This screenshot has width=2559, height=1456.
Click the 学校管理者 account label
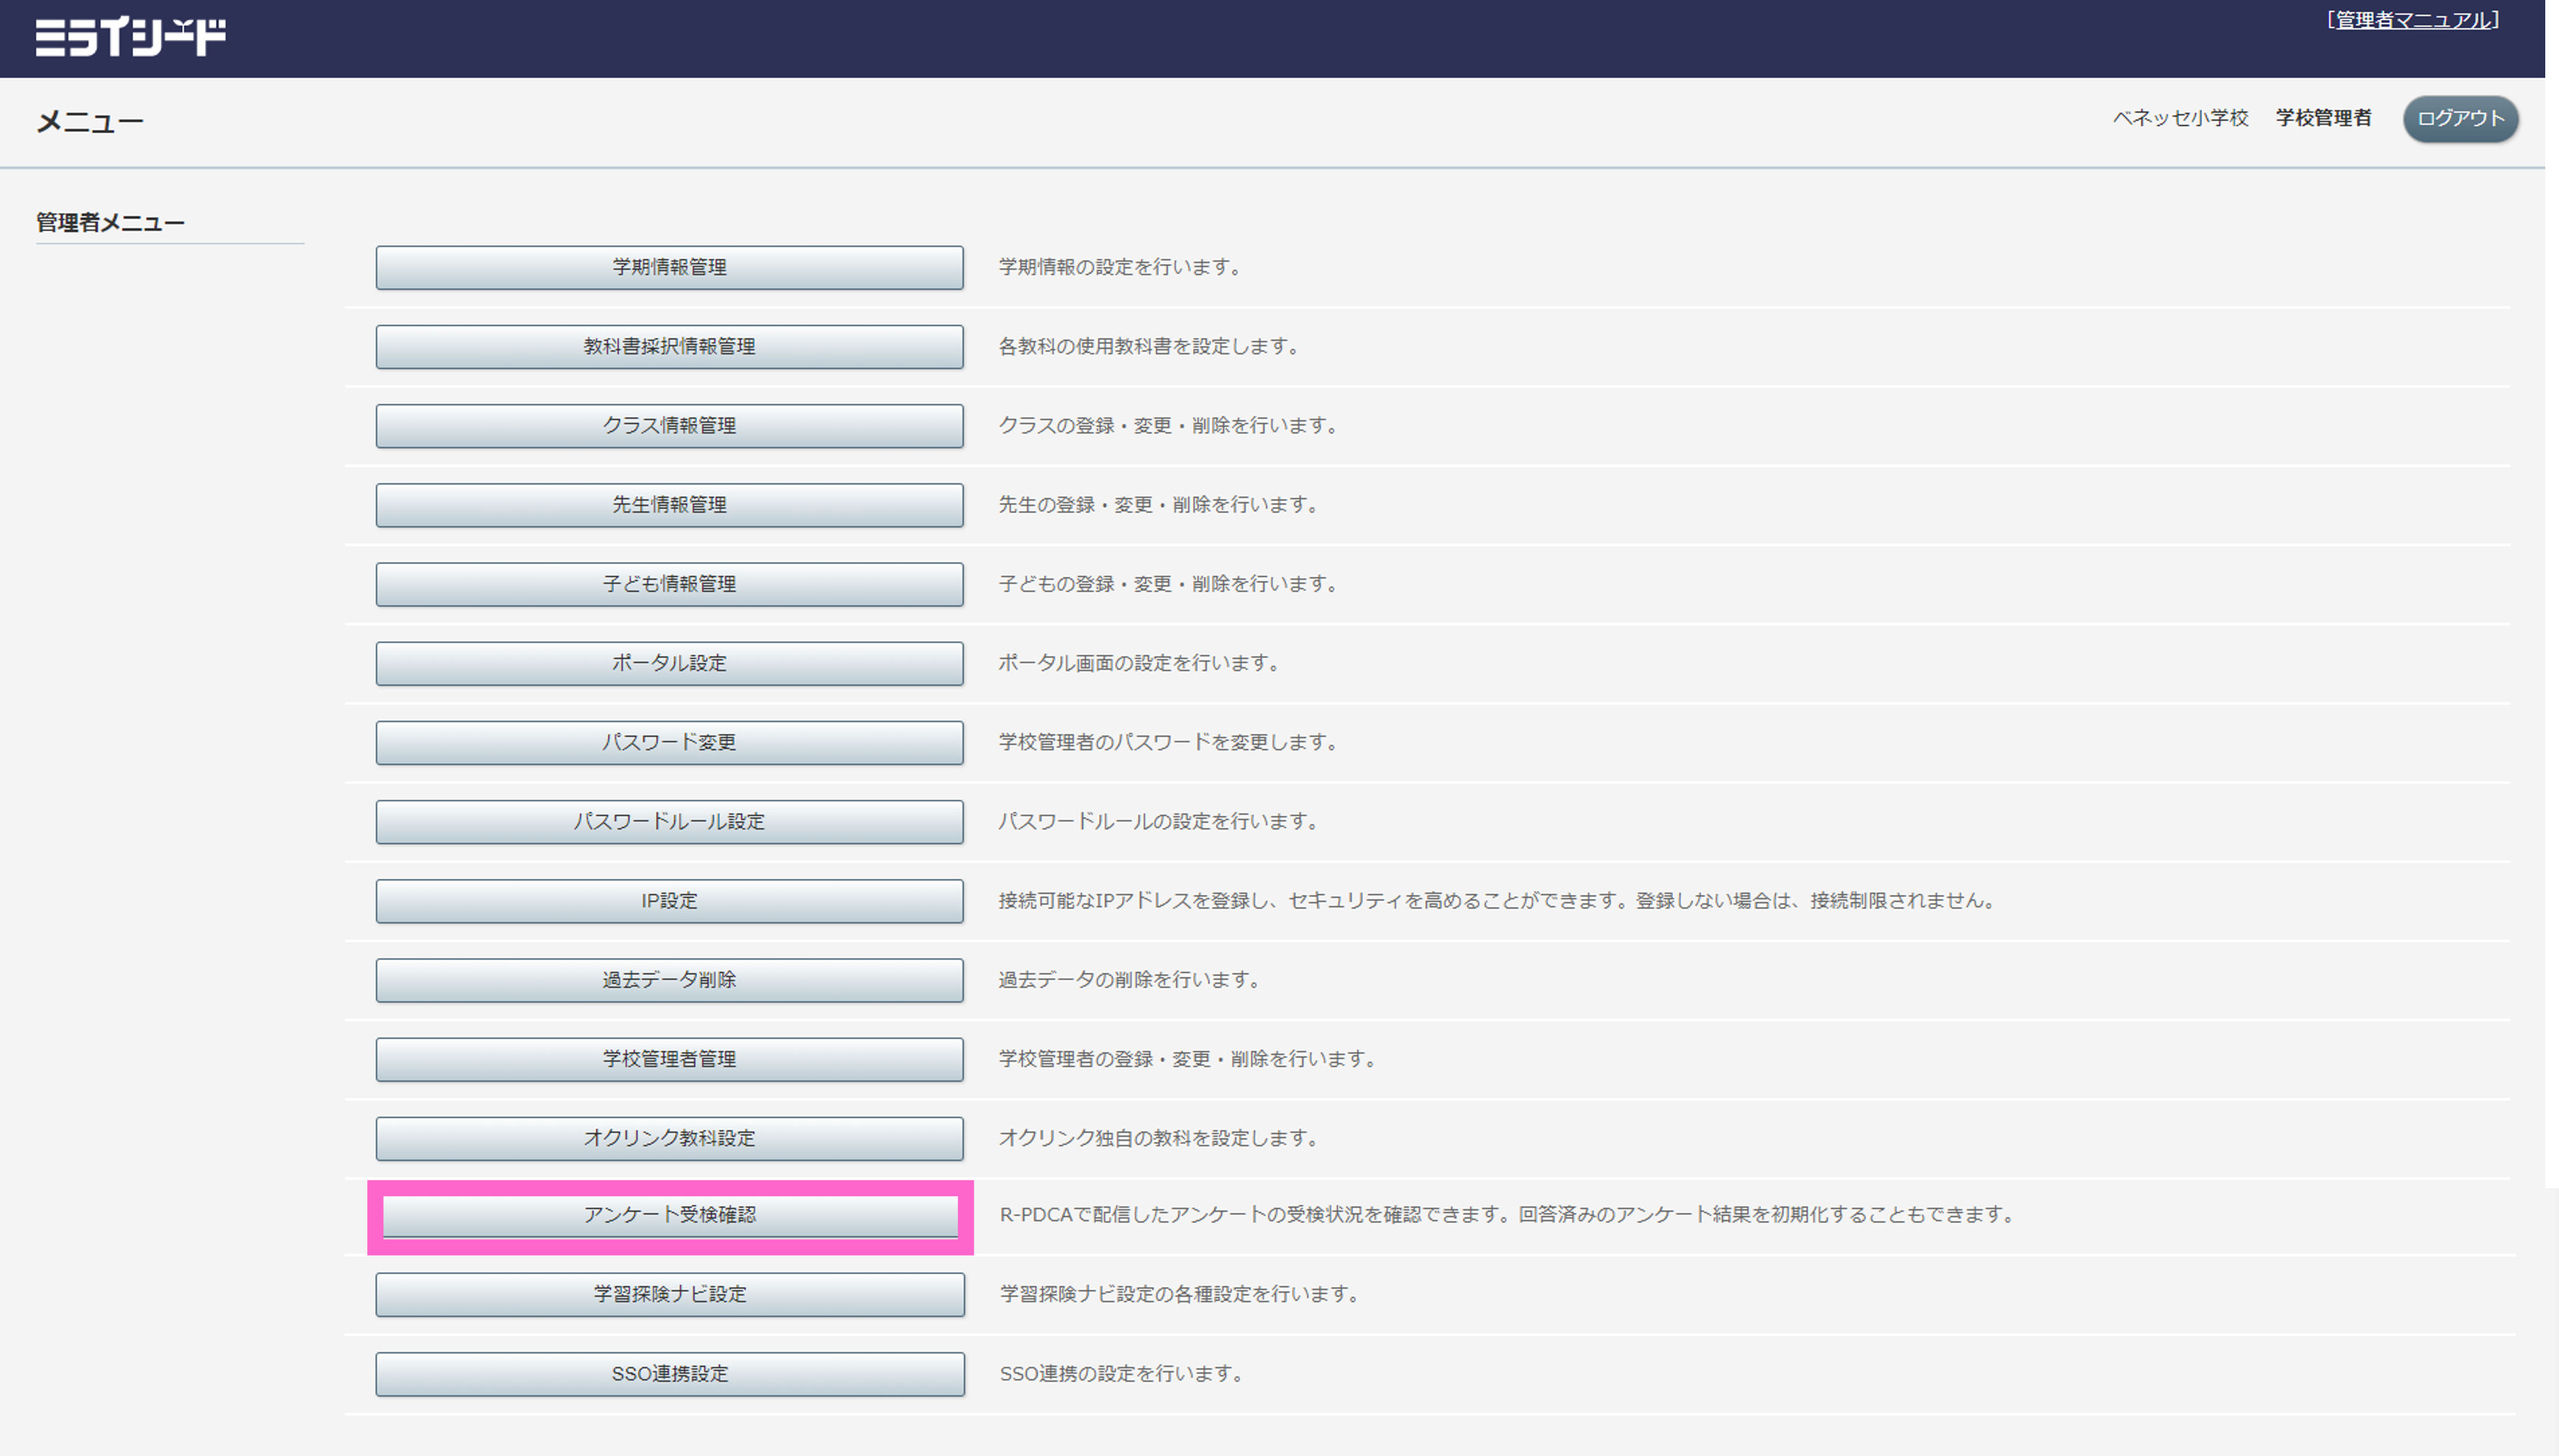tap(2322, 118)
